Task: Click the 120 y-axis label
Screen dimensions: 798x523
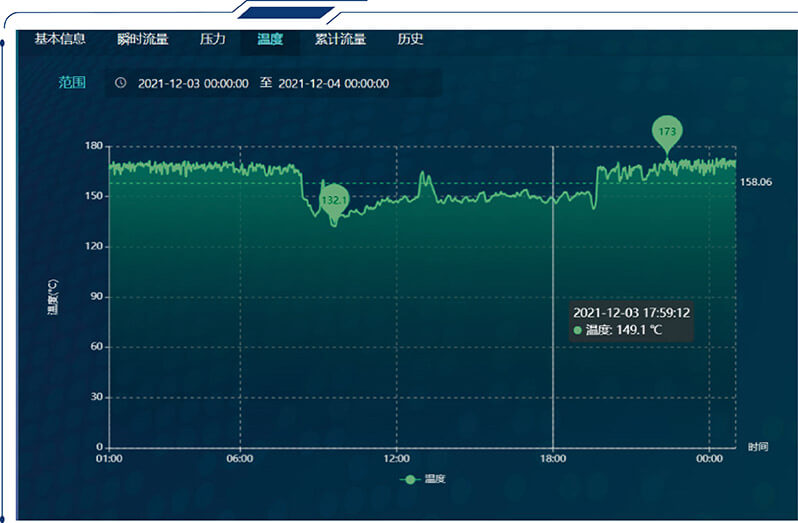Action: 94,246
